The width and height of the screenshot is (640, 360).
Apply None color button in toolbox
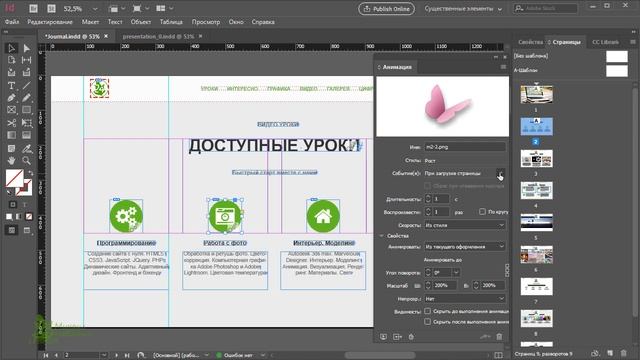(29, 217)
